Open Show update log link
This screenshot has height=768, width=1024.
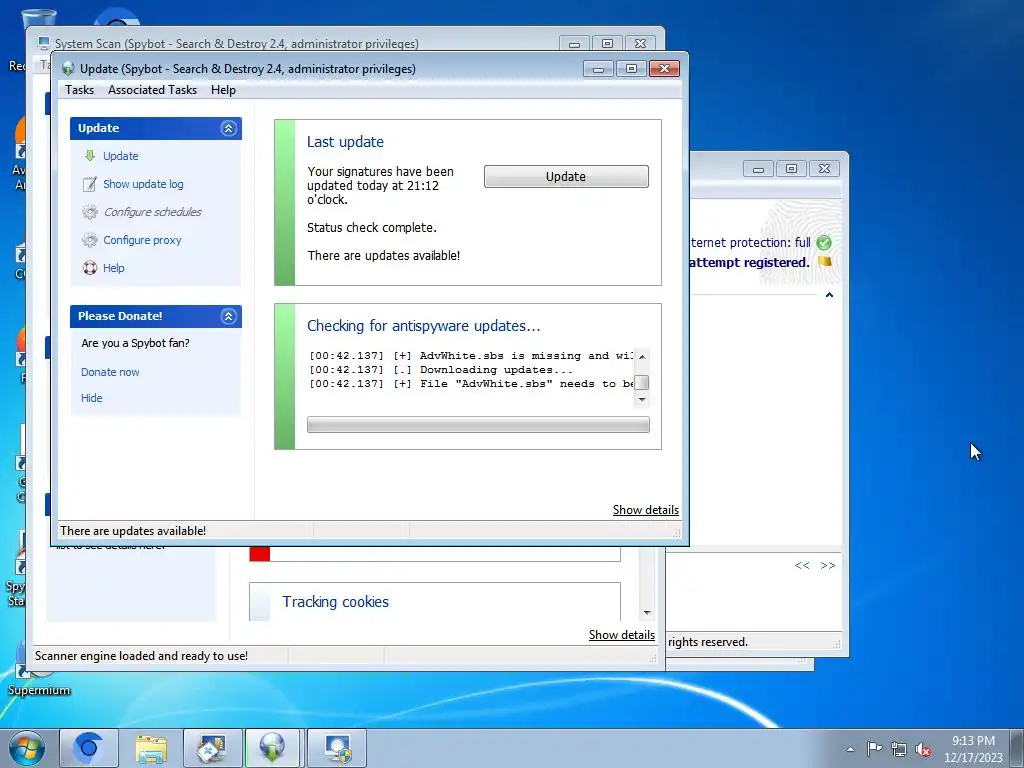coord(143,184)
